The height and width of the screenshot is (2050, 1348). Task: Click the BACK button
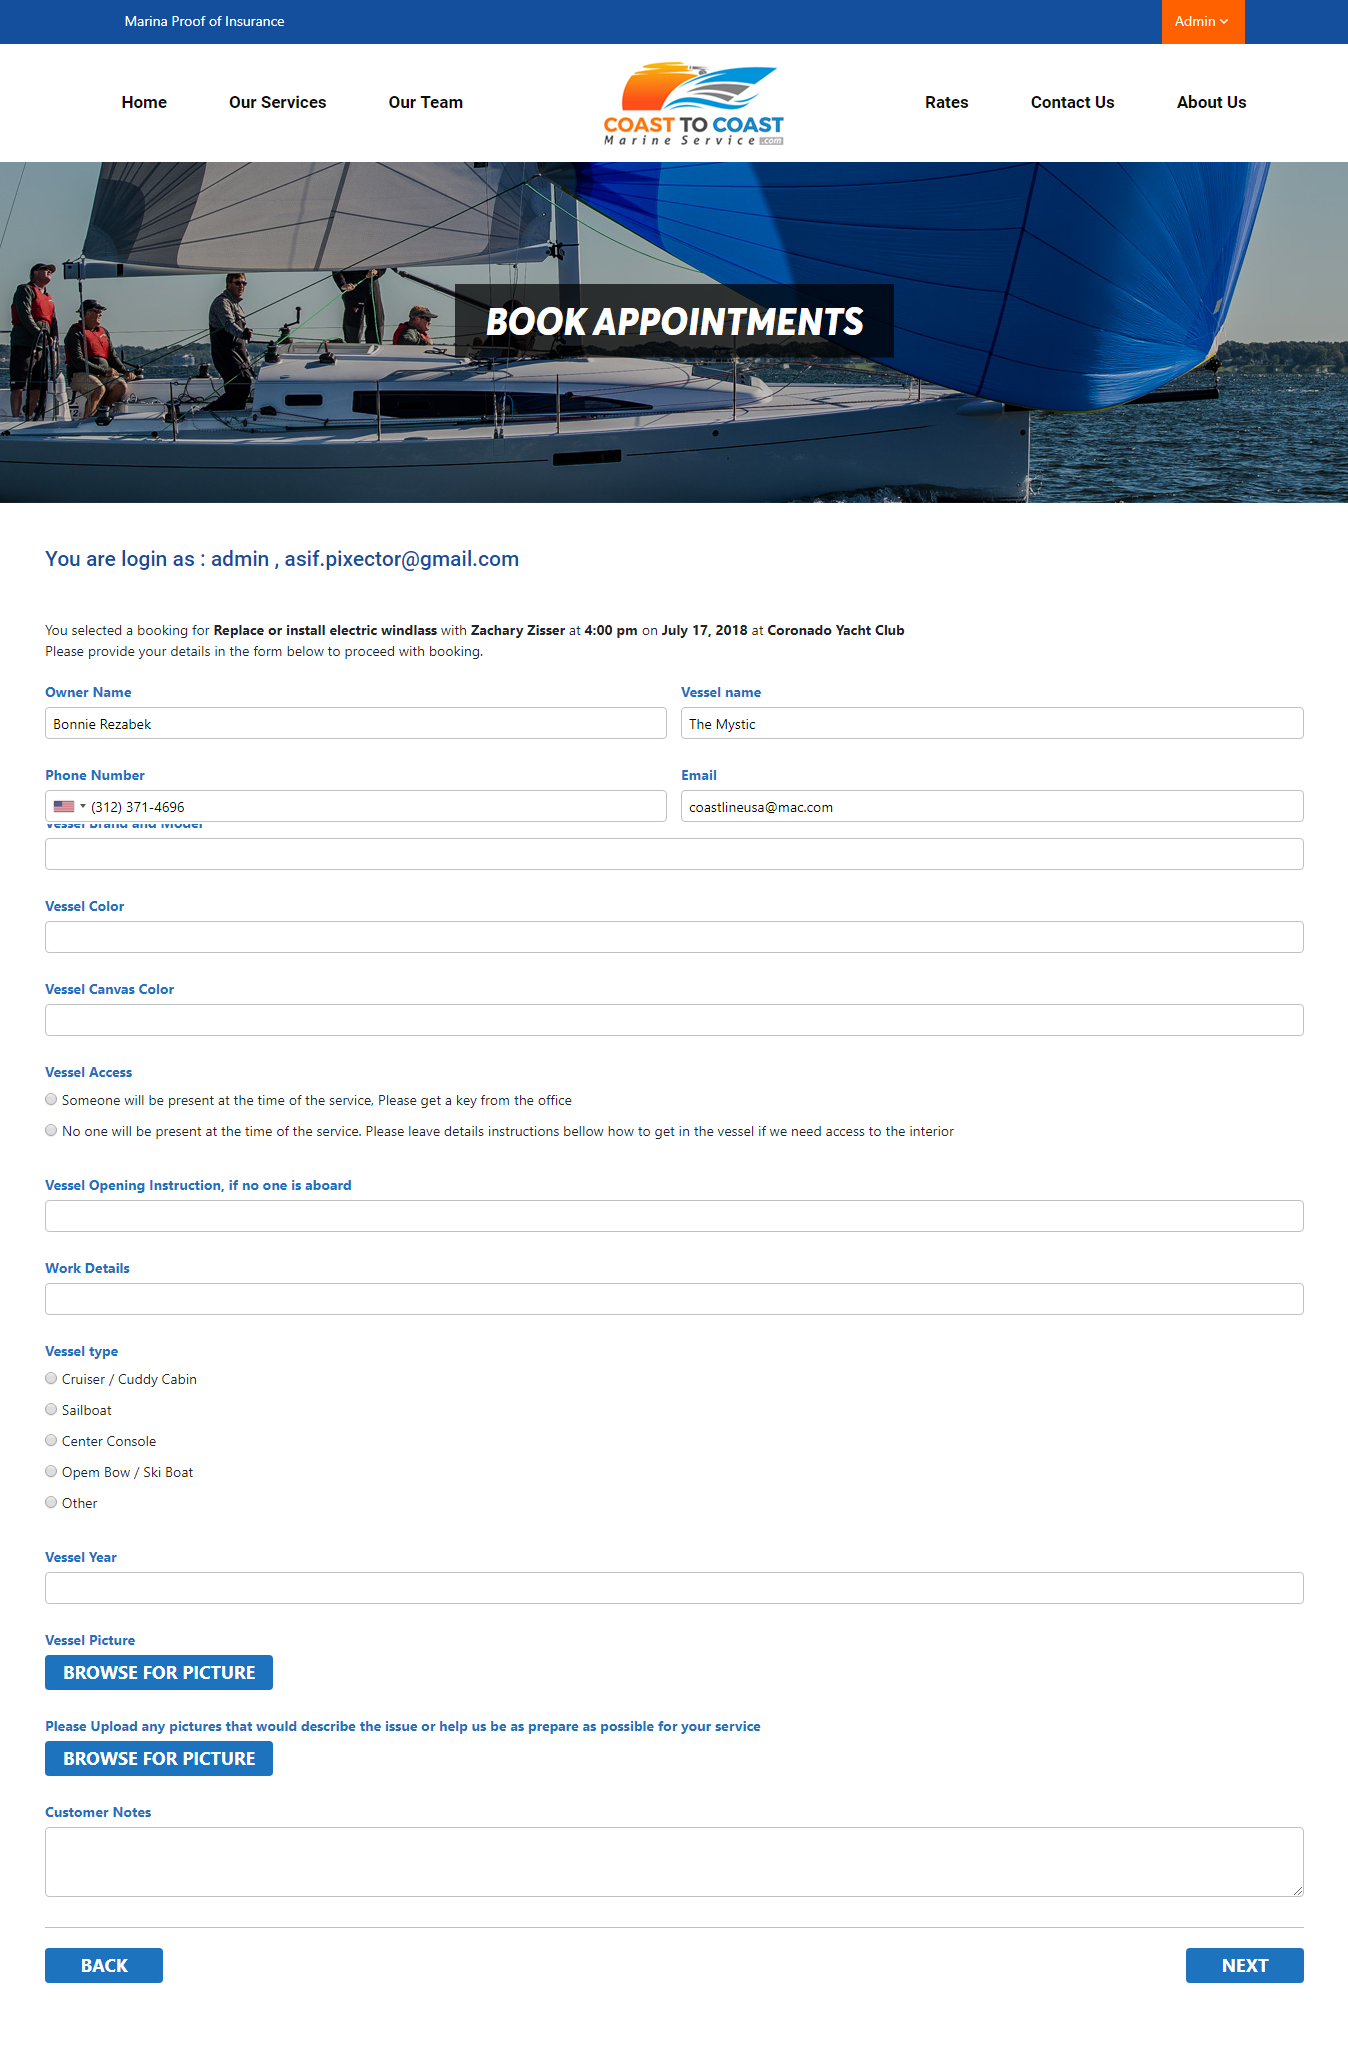click(104, 1965)
